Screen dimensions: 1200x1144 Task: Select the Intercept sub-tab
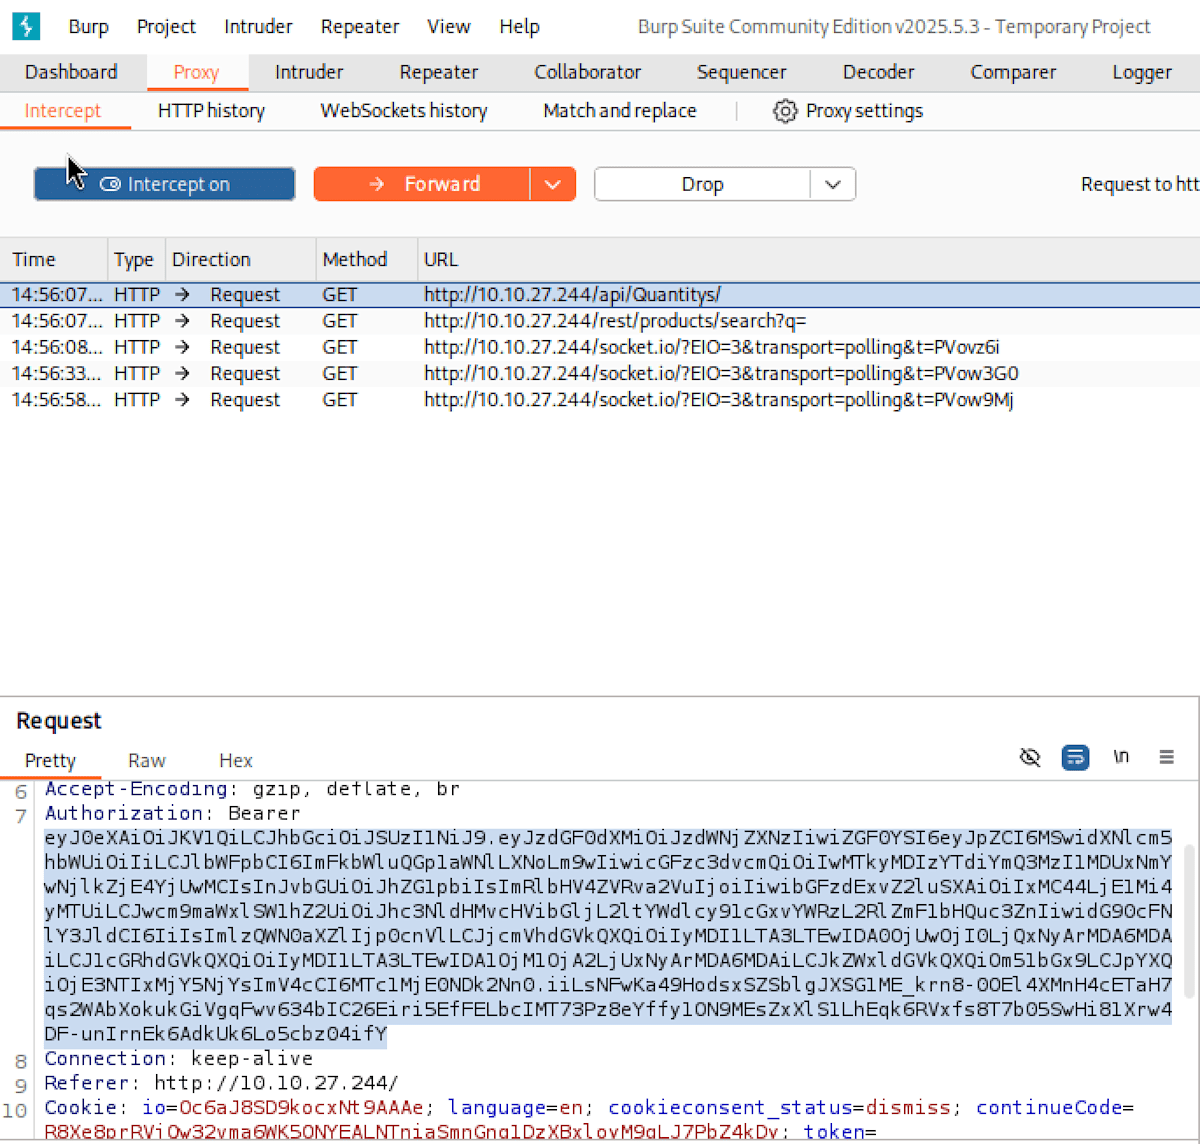coord(63,111)
